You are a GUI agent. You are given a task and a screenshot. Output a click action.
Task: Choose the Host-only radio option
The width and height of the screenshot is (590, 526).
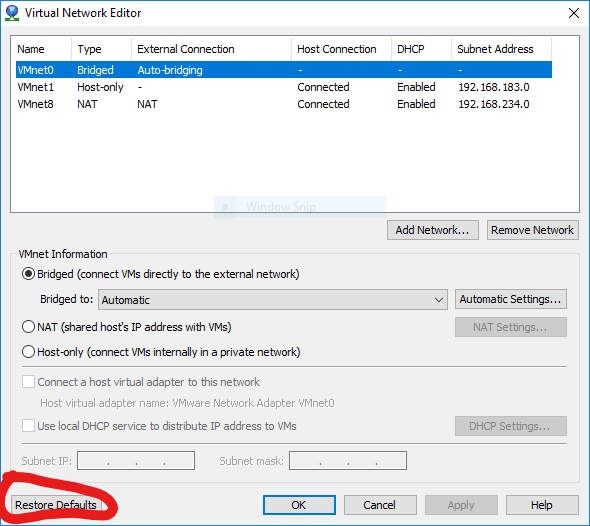(x=29, y=352)
